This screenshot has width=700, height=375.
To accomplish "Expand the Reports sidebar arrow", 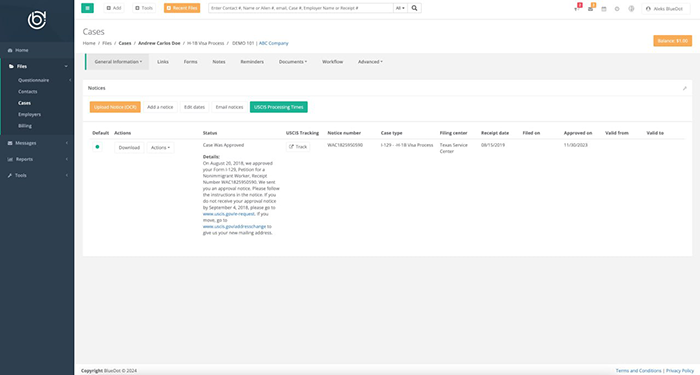I will 67,159.
